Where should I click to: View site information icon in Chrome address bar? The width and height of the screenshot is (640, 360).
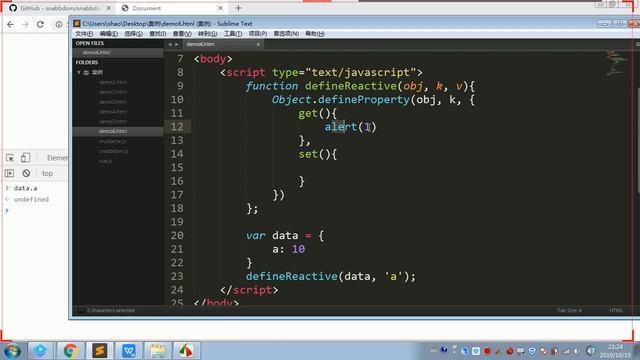point(59,24)
